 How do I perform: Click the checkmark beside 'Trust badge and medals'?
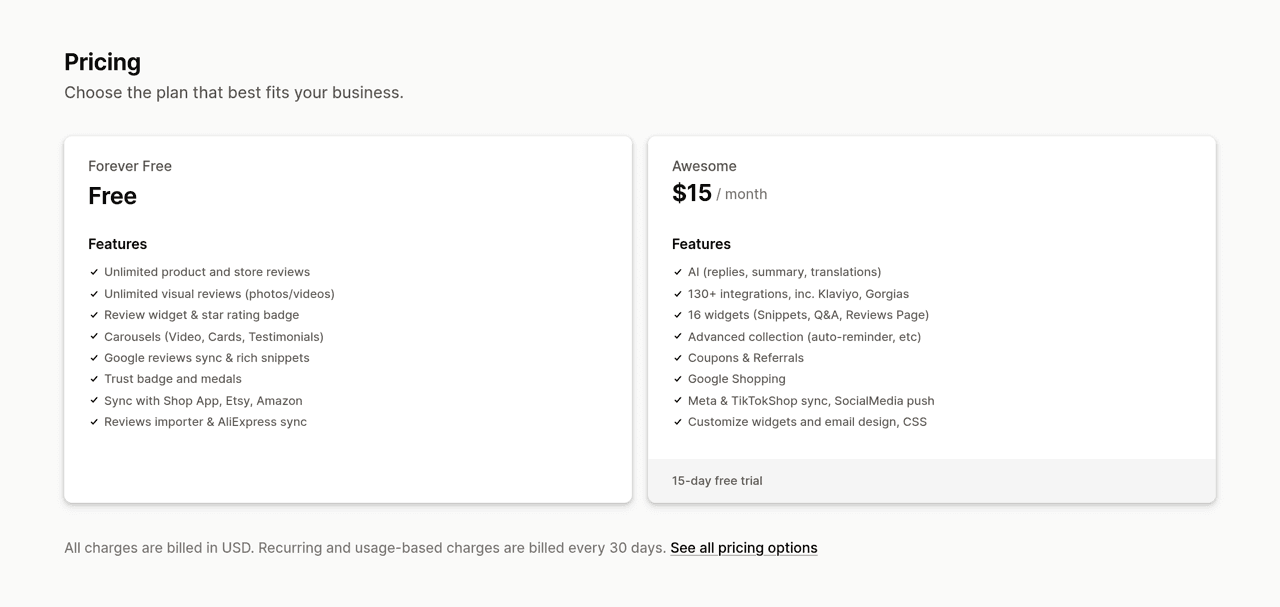[94, 379]
